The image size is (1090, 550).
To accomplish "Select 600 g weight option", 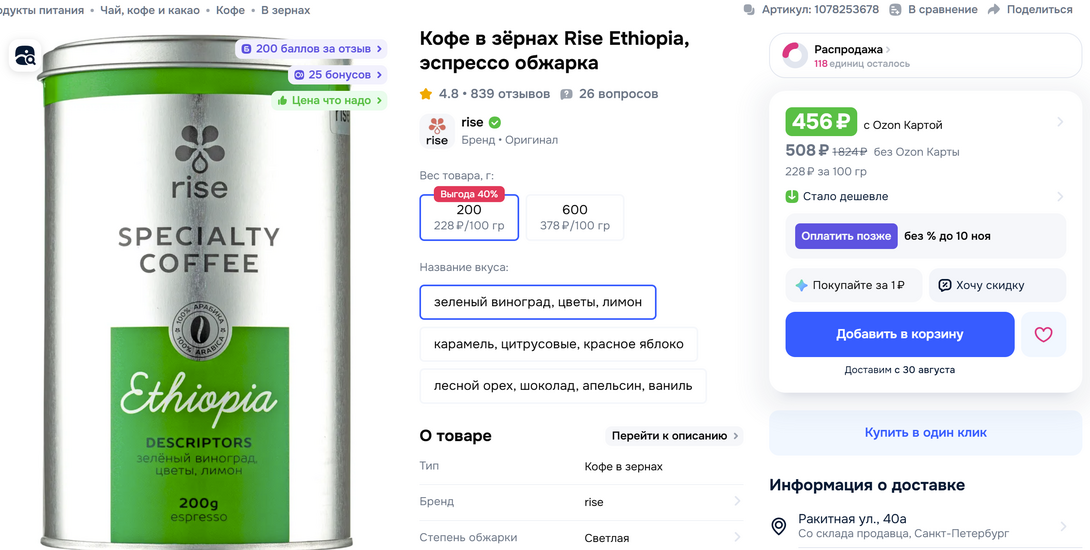I will 574,217.
